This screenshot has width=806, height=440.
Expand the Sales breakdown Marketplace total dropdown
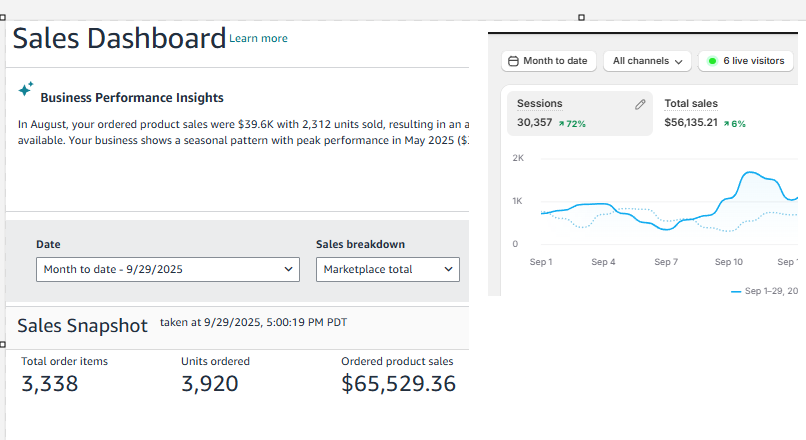[388, 269]
